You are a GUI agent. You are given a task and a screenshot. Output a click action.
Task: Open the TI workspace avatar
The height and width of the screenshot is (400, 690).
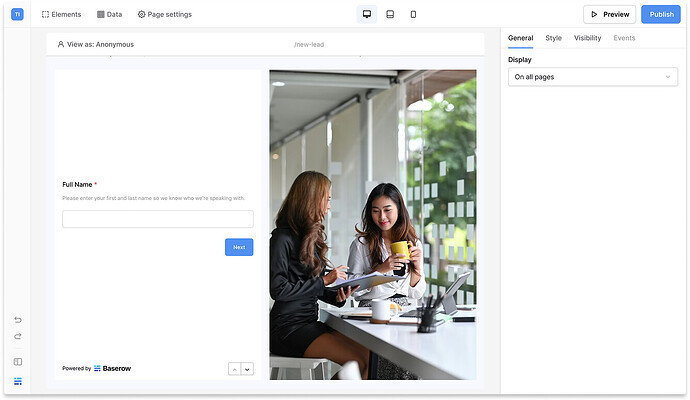[x=17, y=14]
